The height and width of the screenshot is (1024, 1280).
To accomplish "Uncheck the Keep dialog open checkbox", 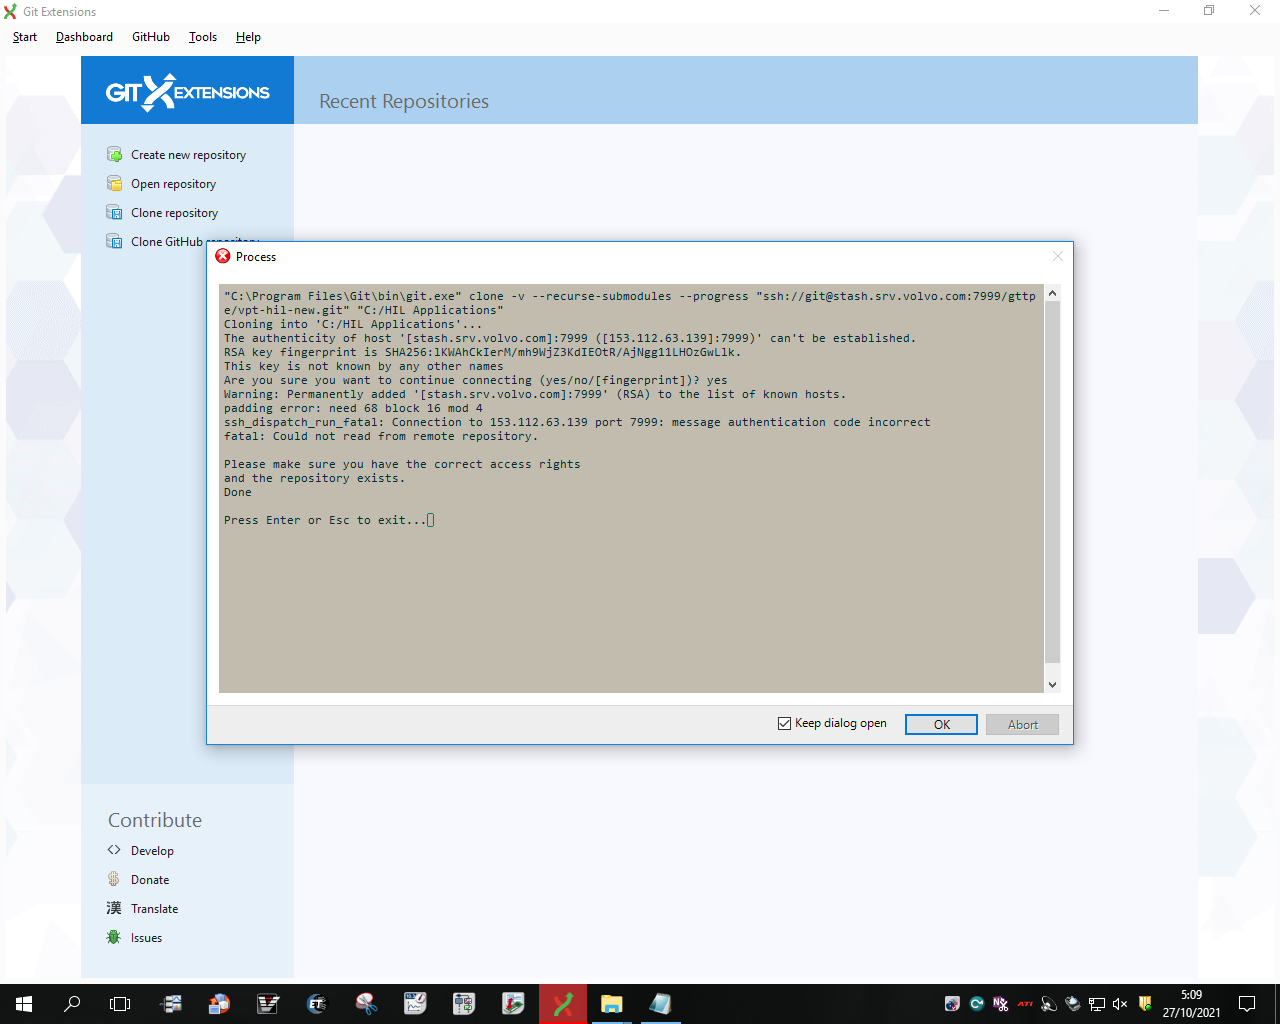I will 784,722.
